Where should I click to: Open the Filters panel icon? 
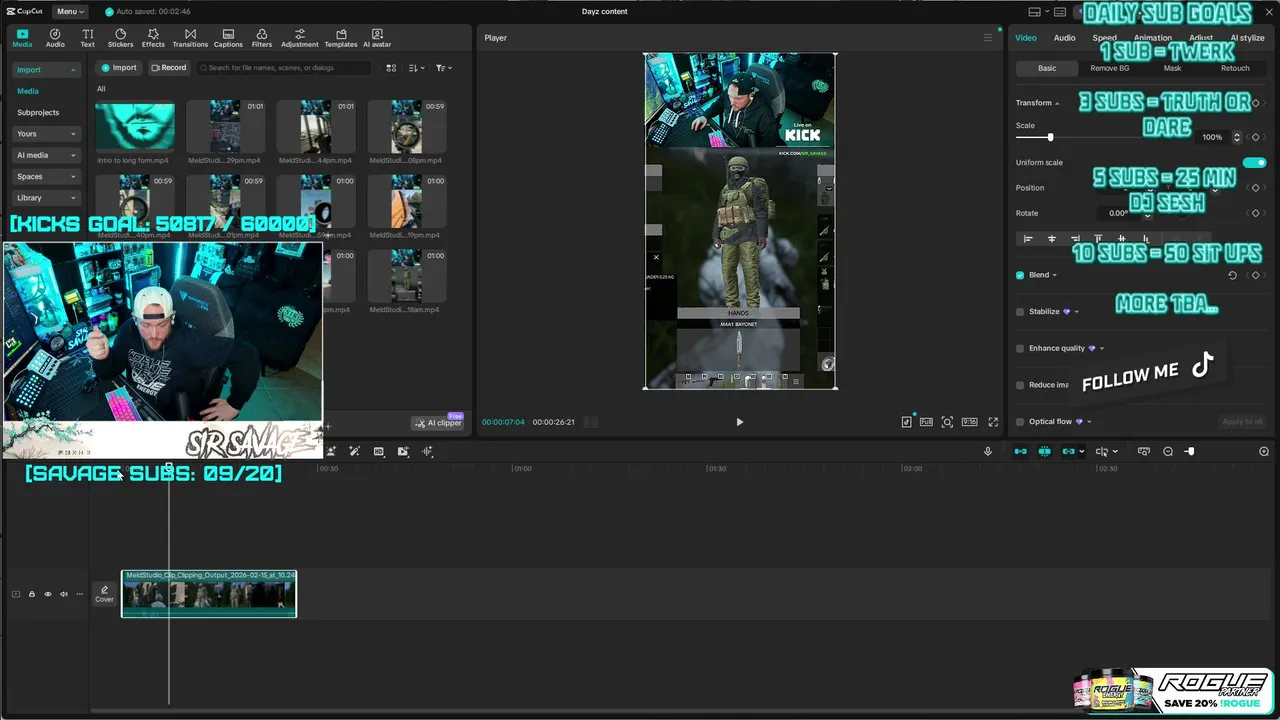click(x=262, y=38)
